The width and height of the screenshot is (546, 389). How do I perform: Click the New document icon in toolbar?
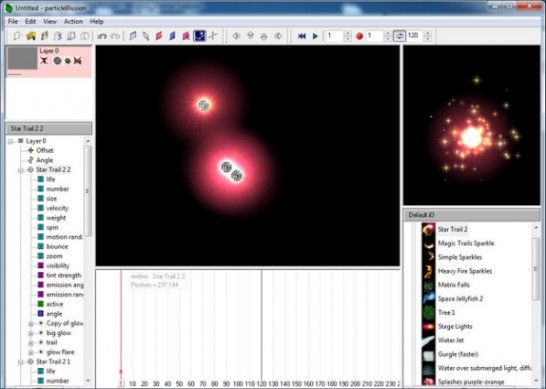click(x=17, y=36)
